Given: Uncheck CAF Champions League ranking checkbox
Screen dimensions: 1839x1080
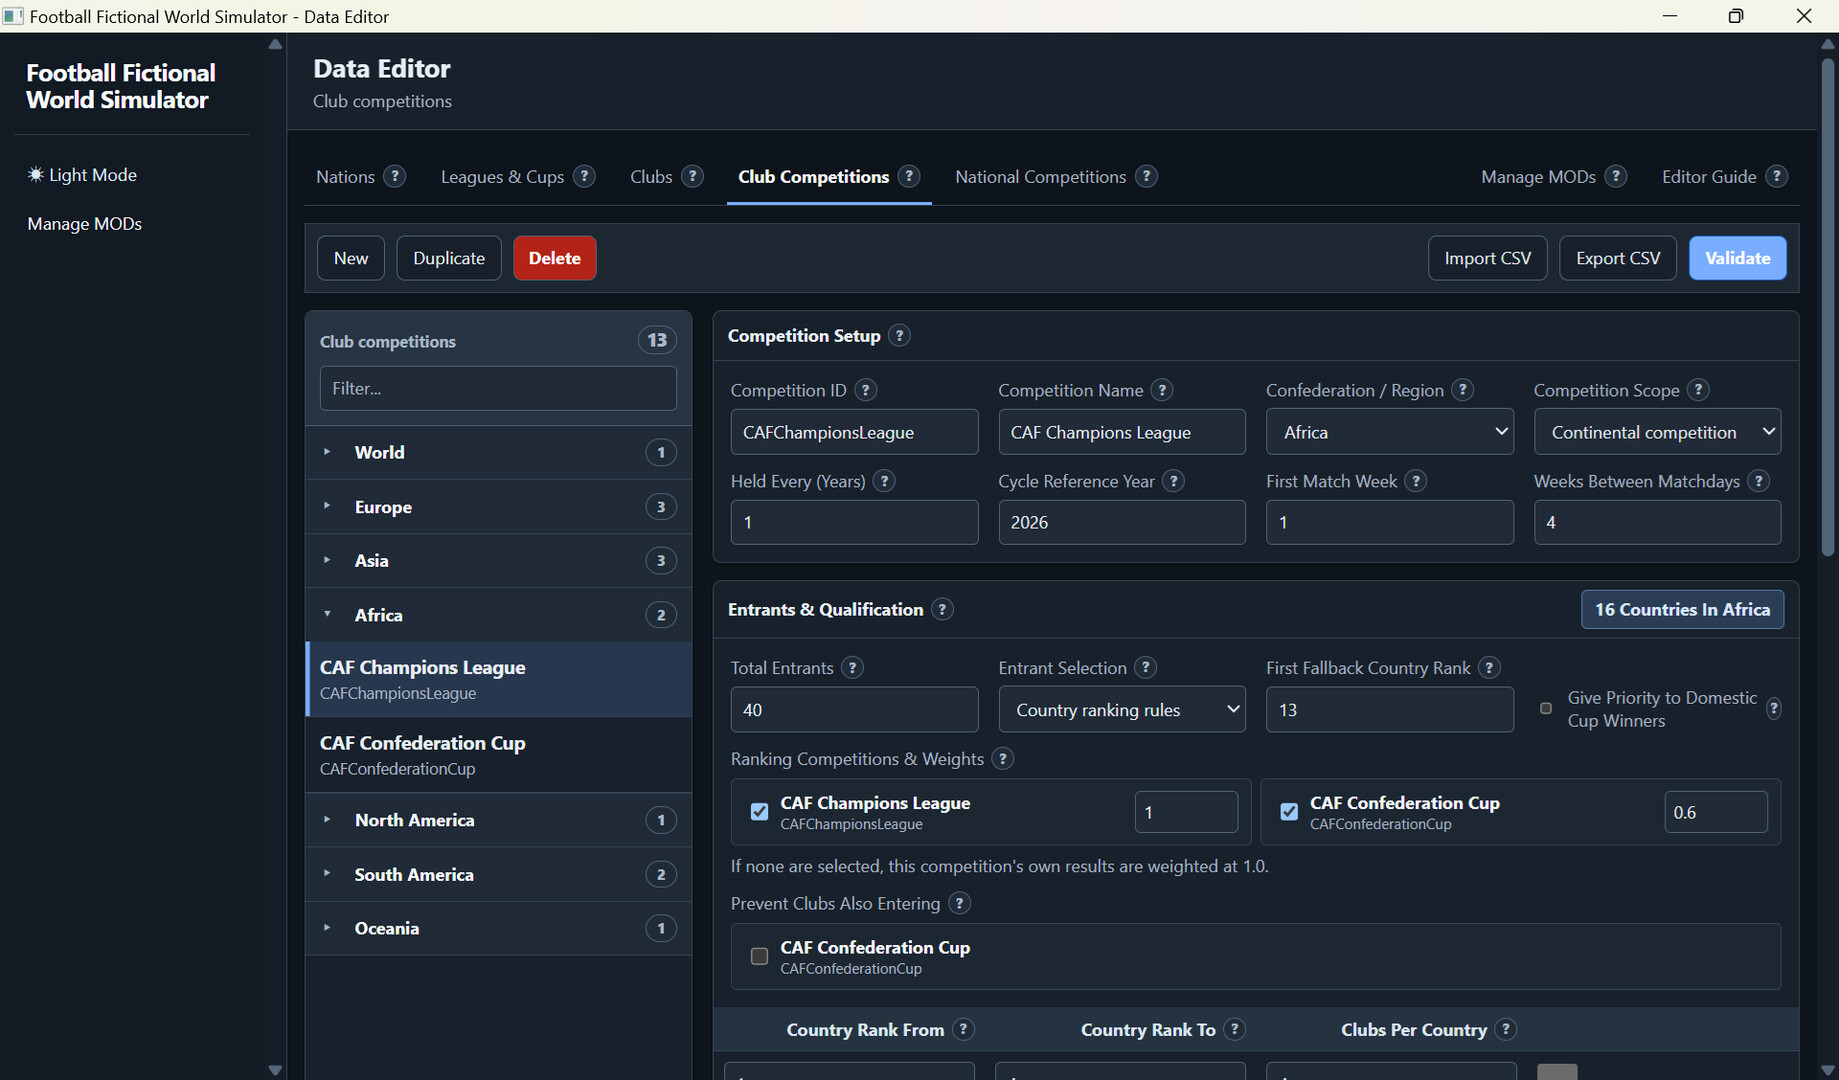Looking at the screenshot, I should [760, 812].
